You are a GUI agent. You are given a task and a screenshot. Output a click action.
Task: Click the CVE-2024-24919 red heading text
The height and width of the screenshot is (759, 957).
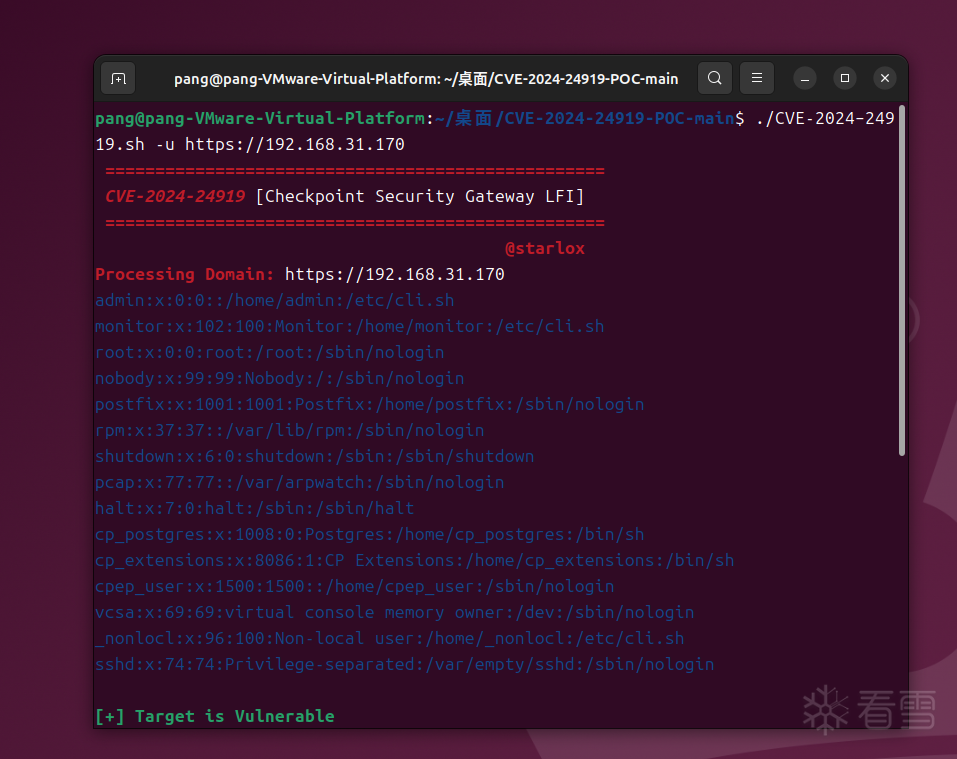tap(175, 196)
